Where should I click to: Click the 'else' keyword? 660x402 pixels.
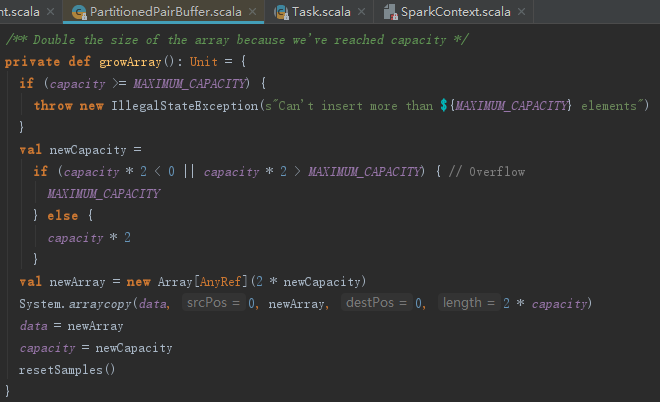(63, 216)
